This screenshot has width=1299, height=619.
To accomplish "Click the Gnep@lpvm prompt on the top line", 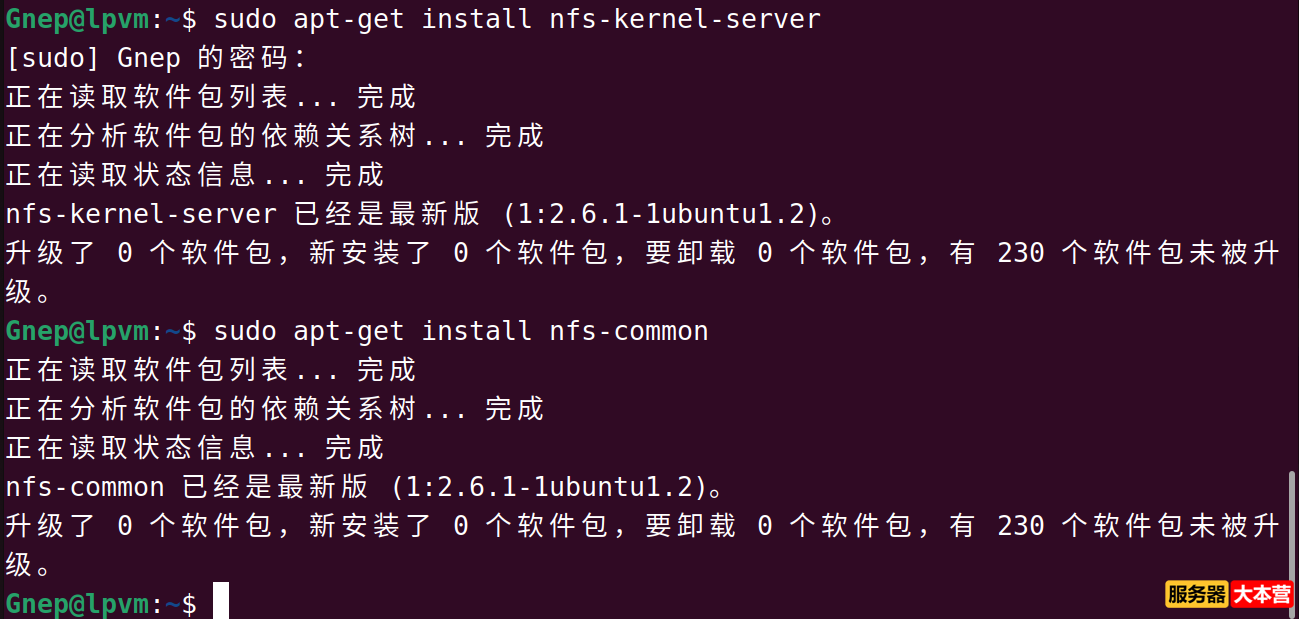I will pos(80,19).
